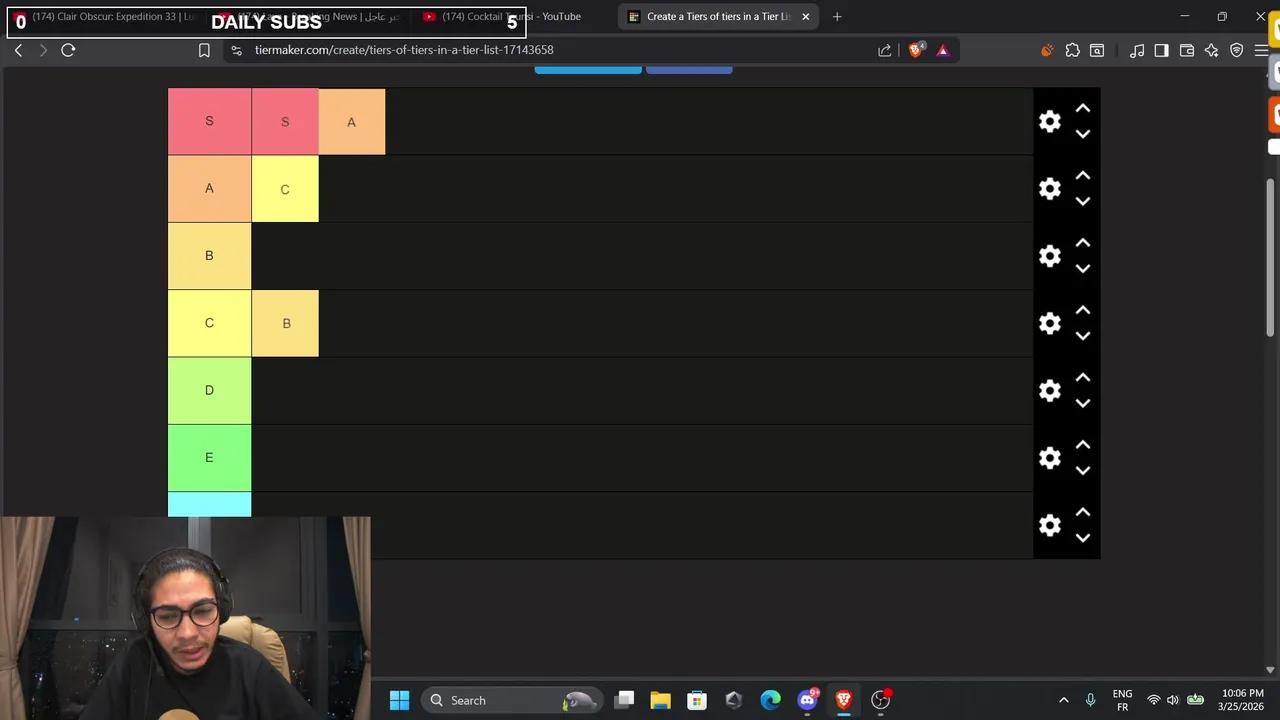Close the Create a Tiers tab
Image resolution: width=1280 pixels, height=720 pixels.
pos(805,16)
